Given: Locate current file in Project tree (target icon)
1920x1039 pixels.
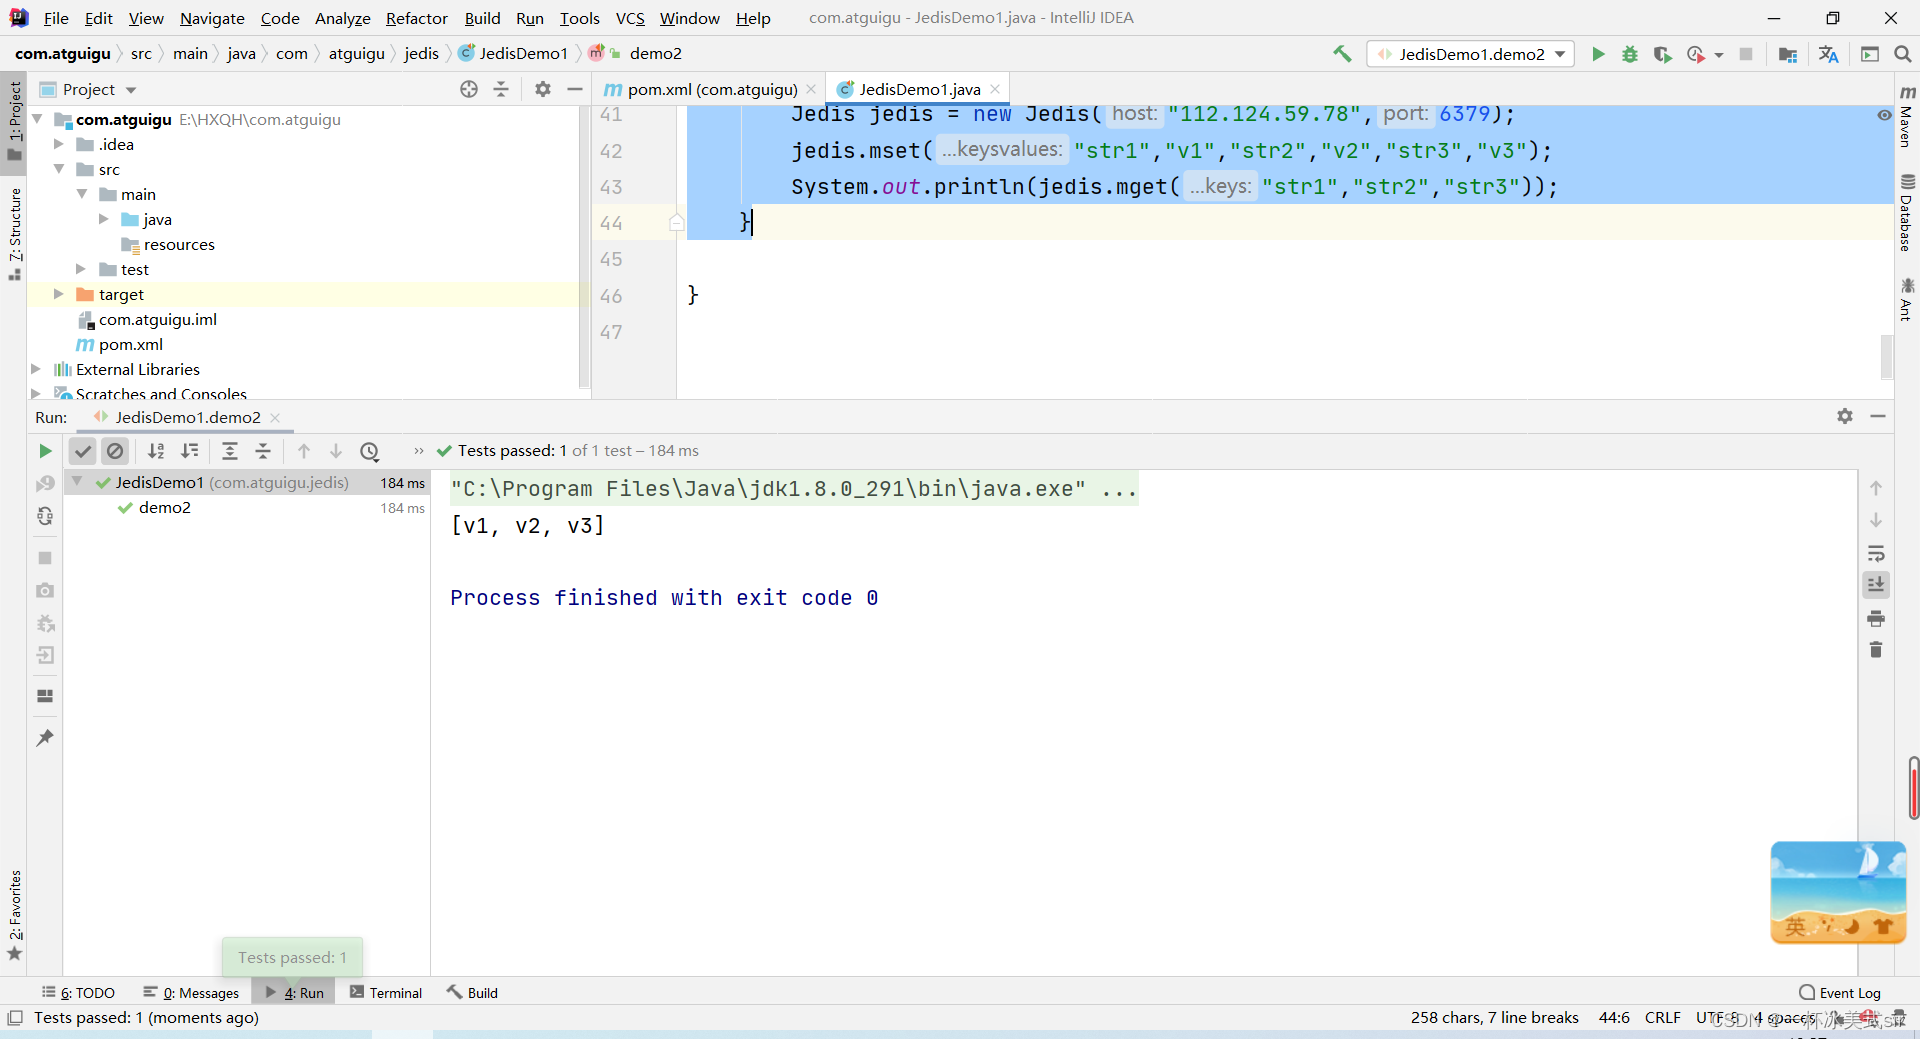Looking at the screenshot, I should coord(469,89).
